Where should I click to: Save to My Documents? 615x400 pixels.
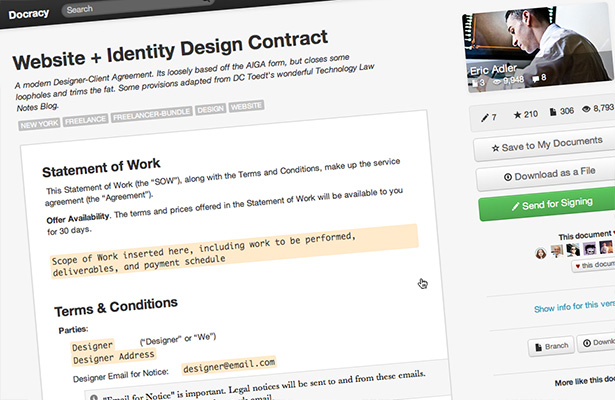coord(546,145)
